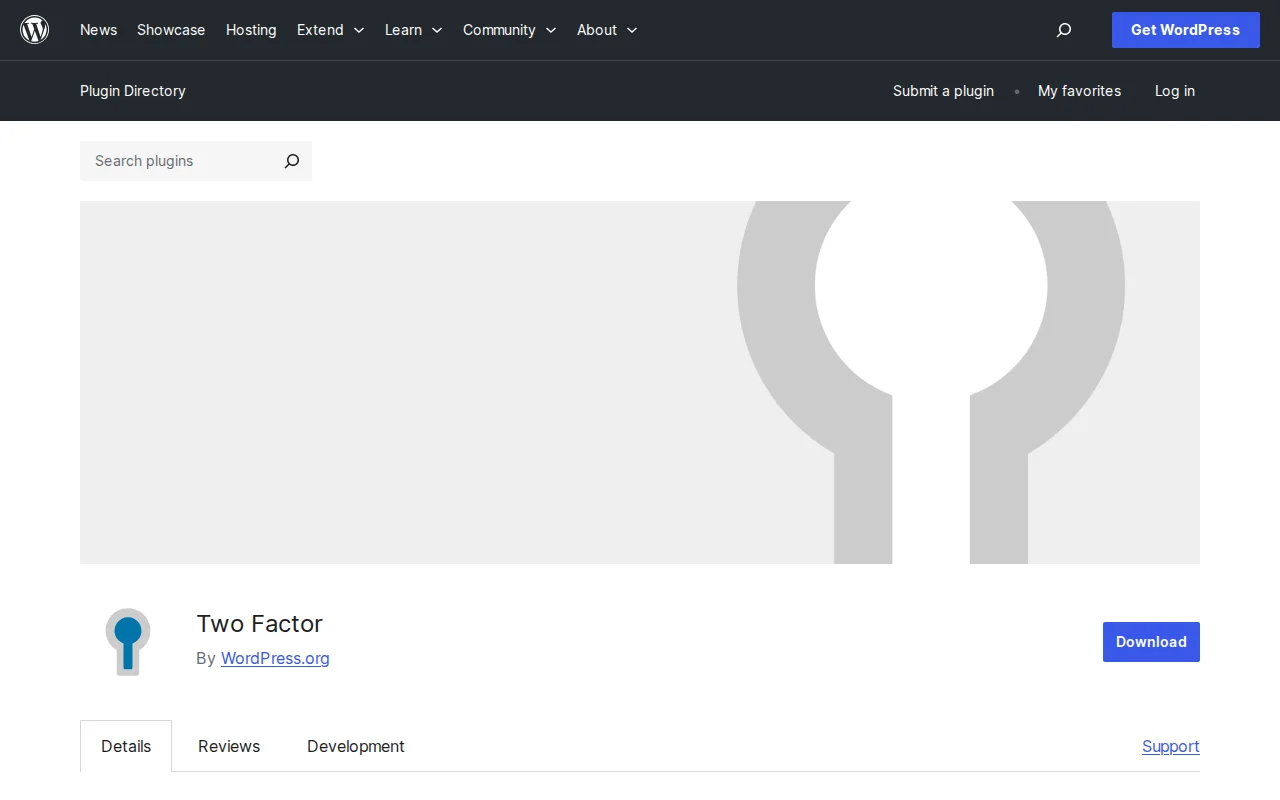The height and width of the screenshot is (800, 1280).
Task: Click the Get WordPress button
Action: tap(1185, 30)
